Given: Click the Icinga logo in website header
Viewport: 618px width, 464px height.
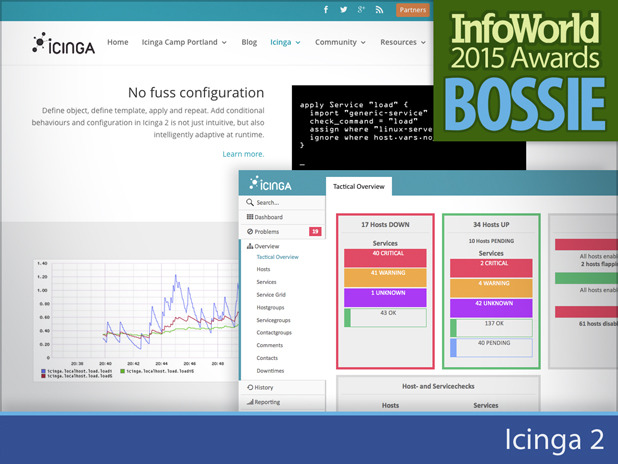Looking at the screenshot, I should pyautogui.click(x=63, y=43).
